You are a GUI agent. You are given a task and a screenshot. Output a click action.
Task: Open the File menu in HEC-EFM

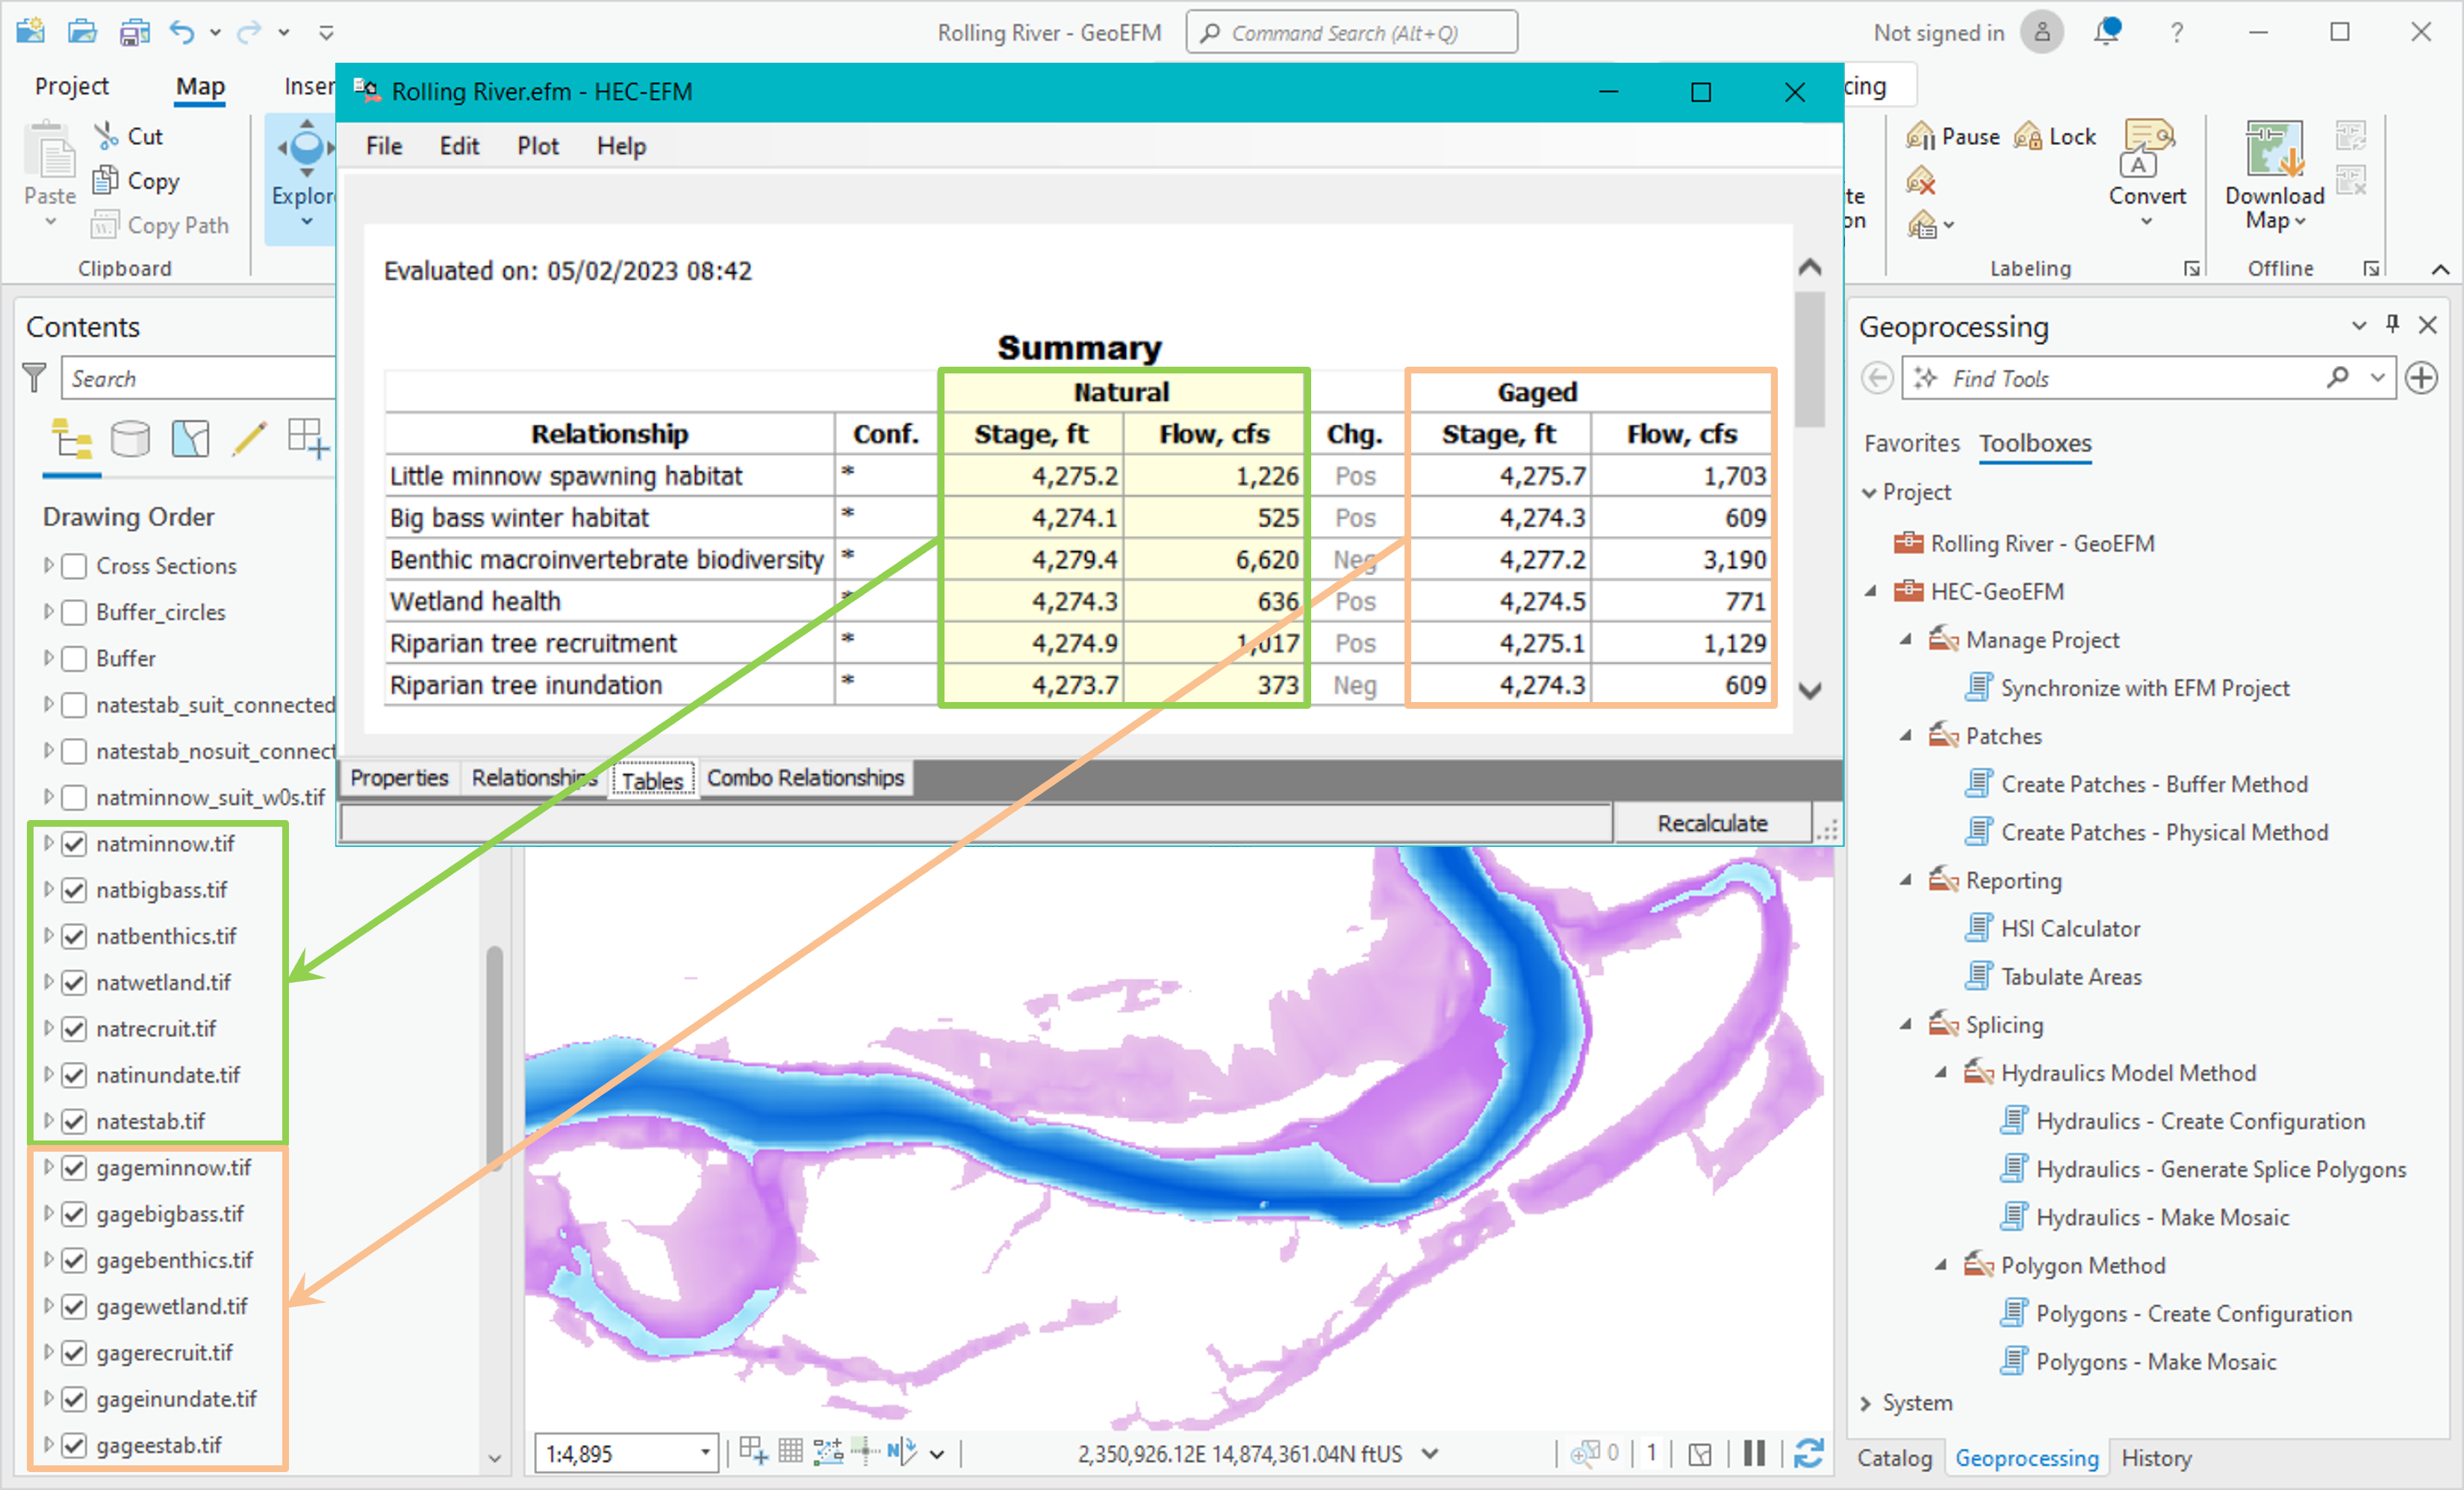click(x=384, y=146)
